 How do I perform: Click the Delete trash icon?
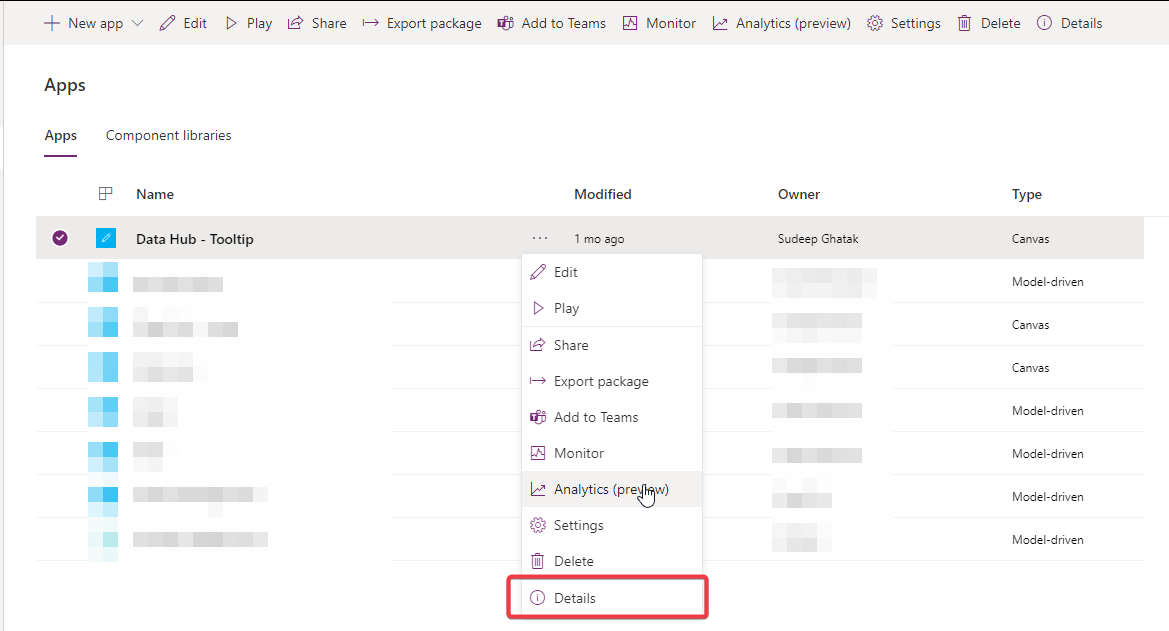pyautogui.click(x=963, y=22)
